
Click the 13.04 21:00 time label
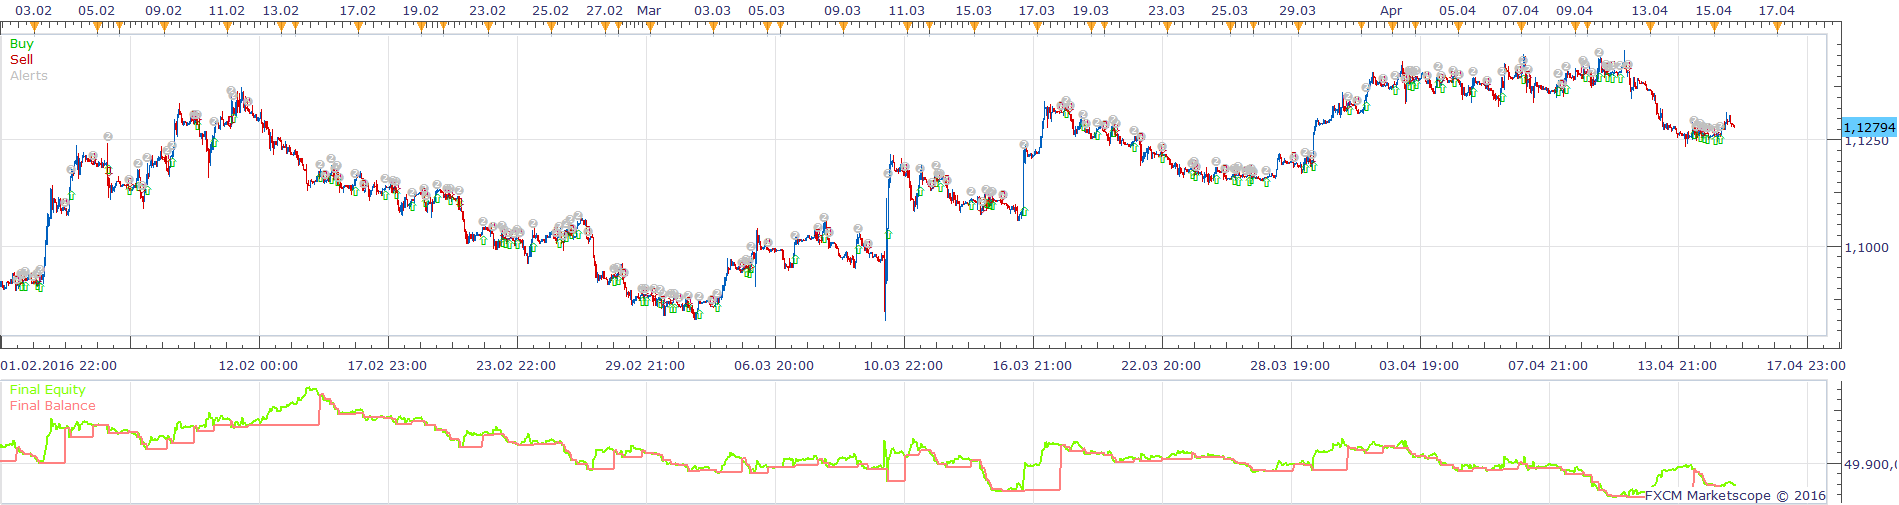coord(1677,366)
